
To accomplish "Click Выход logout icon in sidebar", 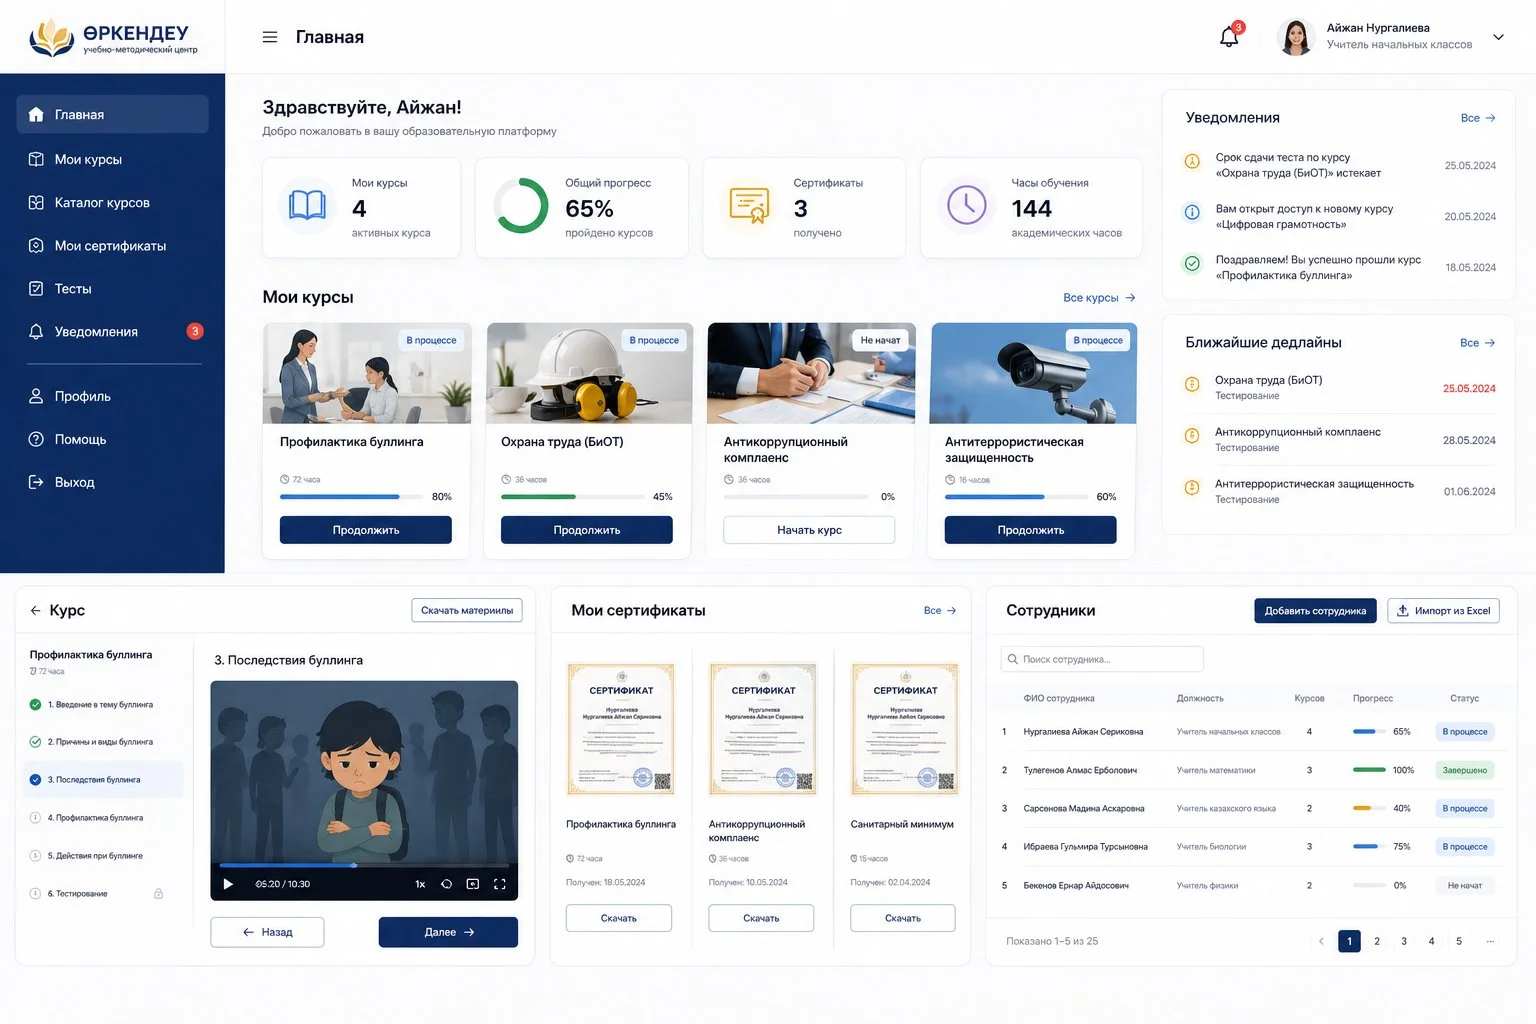I will (36, 482).
